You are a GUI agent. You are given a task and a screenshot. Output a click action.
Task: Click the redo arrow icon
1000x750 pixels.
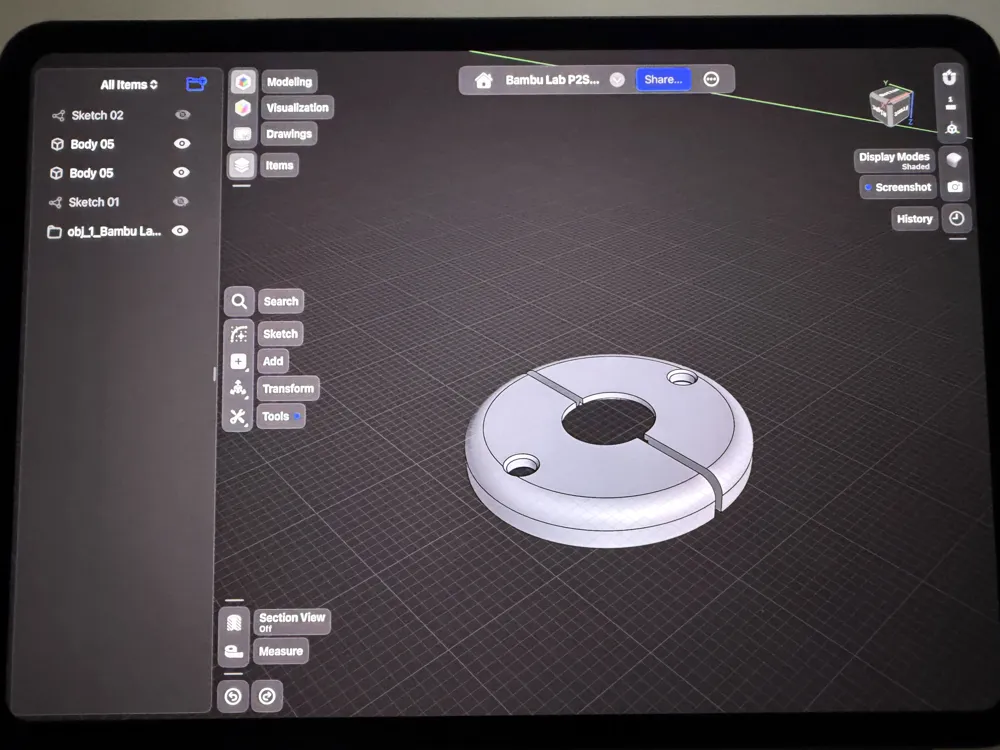(267, 696)
